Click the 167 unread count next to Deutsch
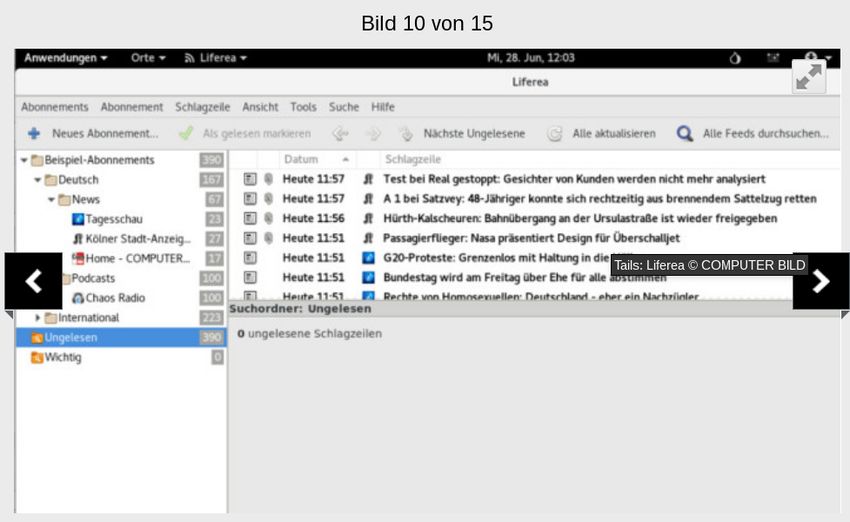 [211, 179]
